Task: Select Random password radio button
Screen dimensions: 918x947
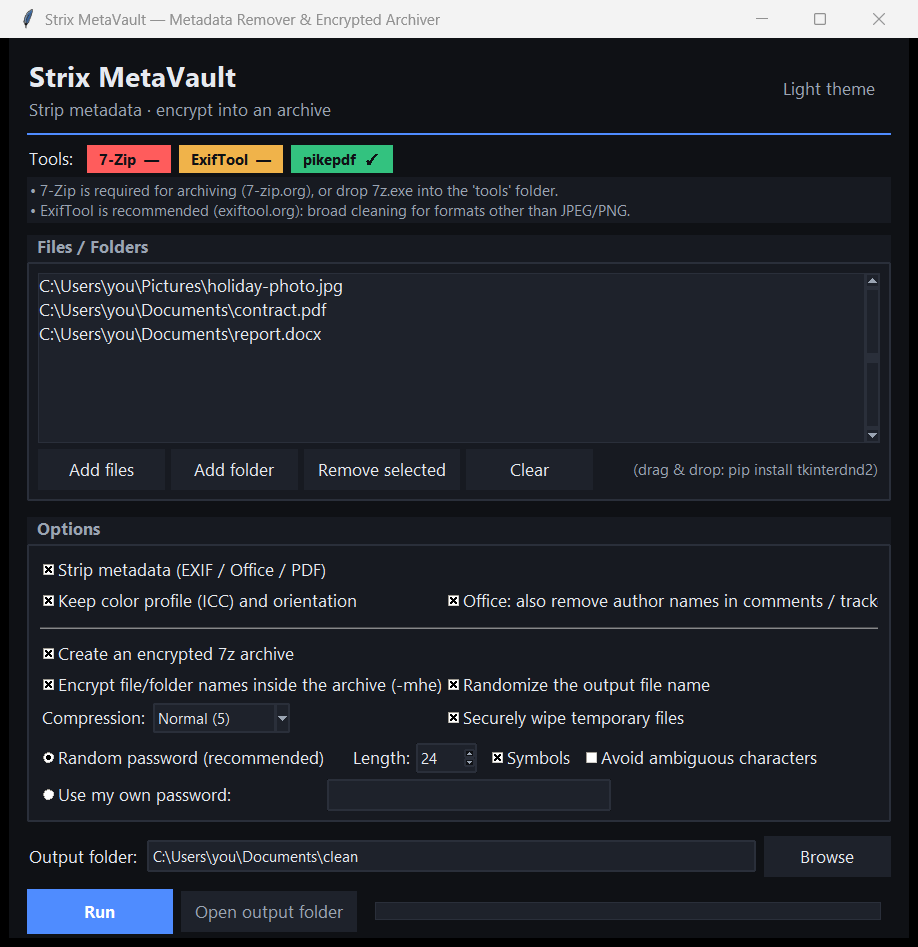Action: [48, 758]
